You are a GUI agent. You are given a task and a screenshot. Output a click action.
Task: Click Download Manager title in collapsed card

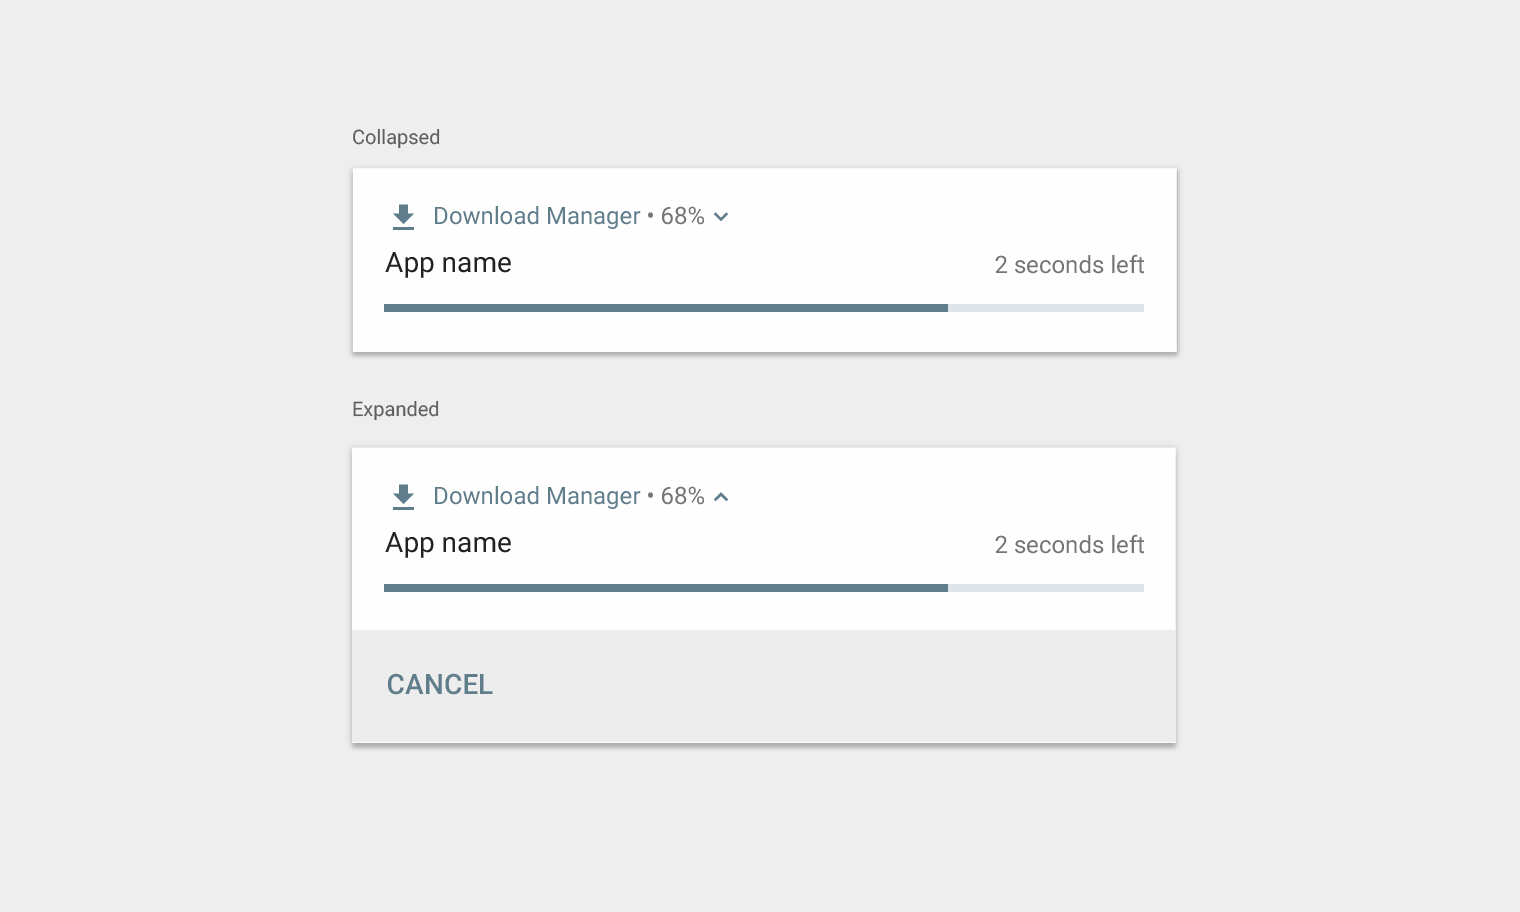click(537, 216)
